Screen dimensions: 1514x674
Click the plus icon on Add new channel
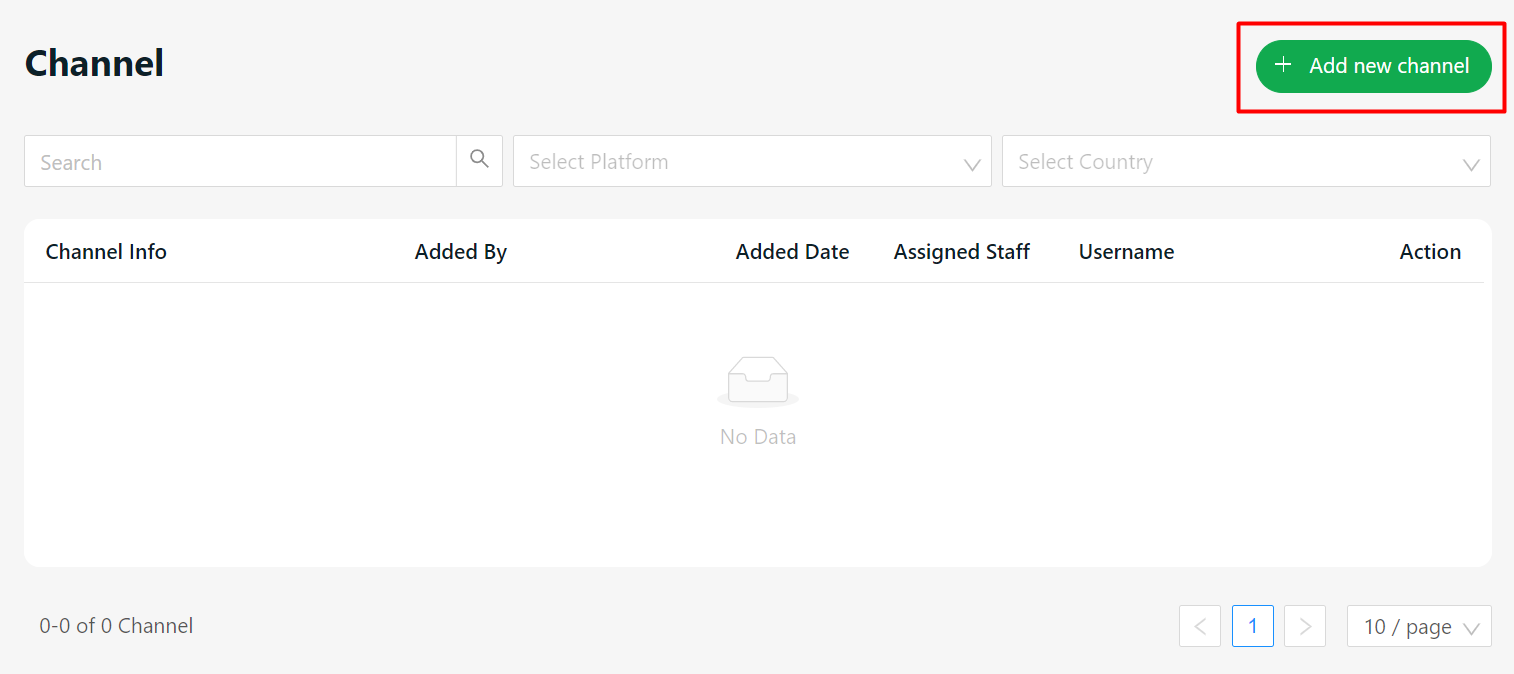point(1283,66)
